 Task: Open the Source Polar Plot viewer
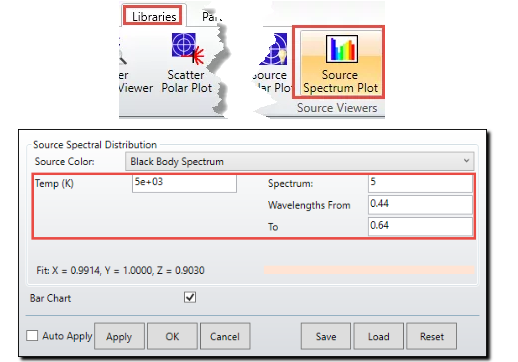click(273, 63)
